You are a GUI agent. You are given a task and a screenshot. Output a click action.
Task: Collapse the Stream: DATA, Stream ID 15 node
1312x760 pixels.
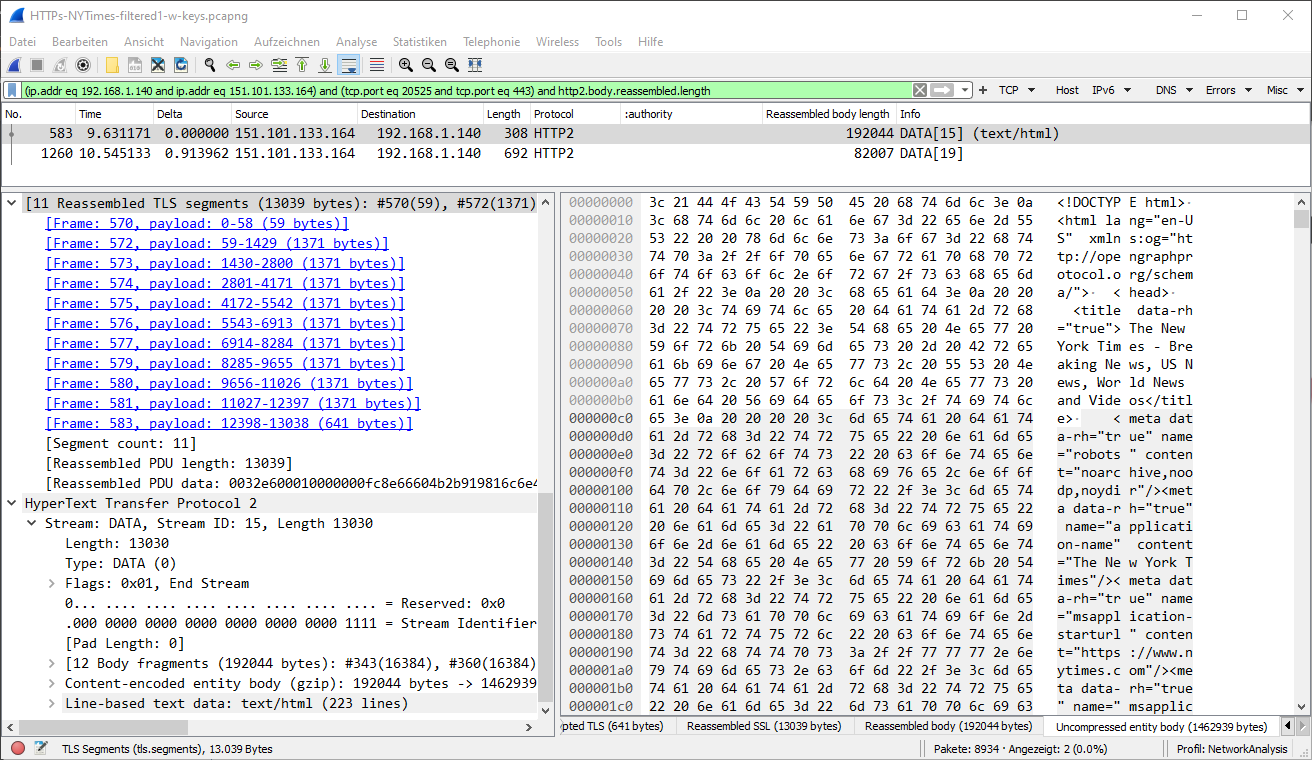32,524
